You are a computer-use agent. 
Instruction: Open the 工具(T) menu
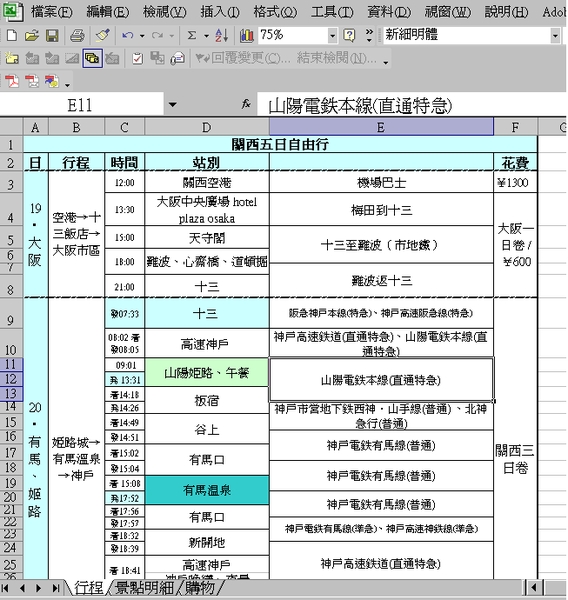(332, 12)
